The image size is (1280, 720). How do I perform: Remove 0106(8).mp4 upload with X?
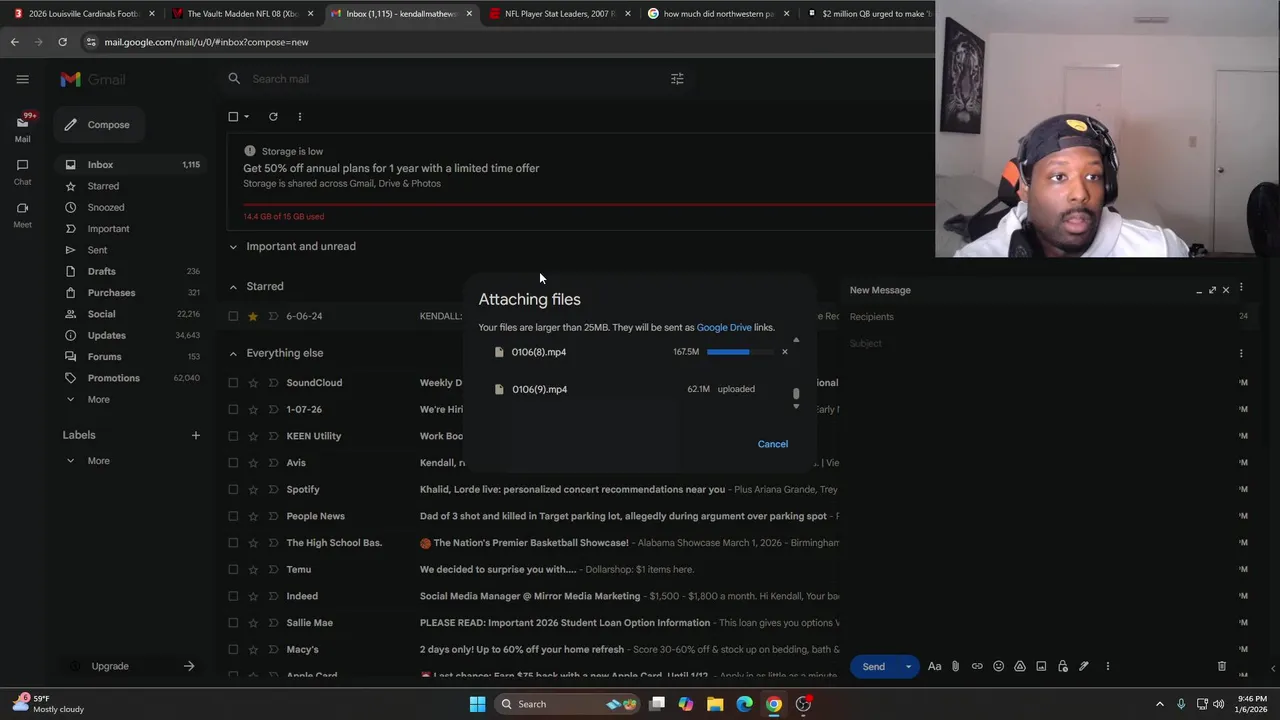[785, 352]
